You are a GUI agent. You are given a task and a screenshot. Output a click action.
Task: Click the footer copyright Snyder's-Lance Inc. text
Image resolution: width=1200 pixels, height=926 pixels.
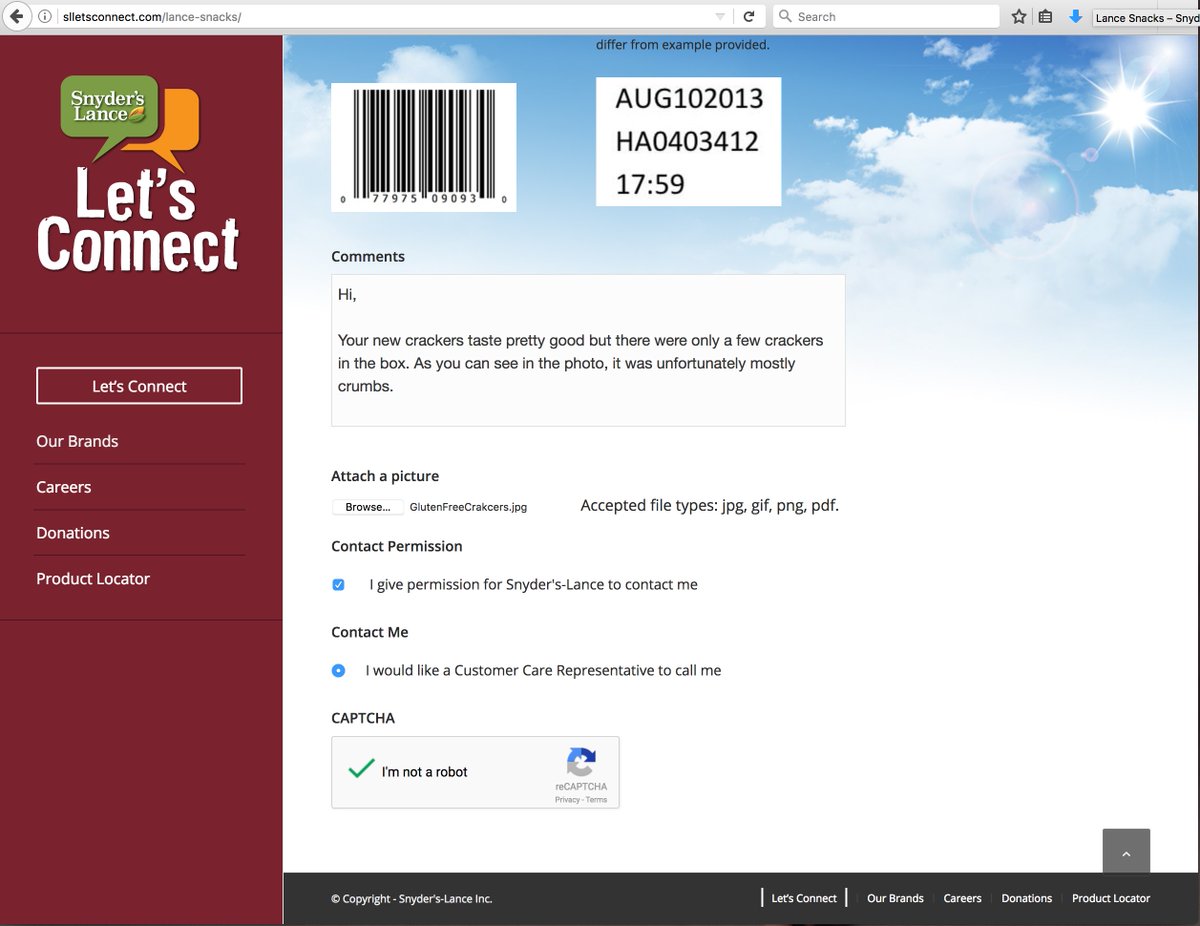(x=412, y=899)
